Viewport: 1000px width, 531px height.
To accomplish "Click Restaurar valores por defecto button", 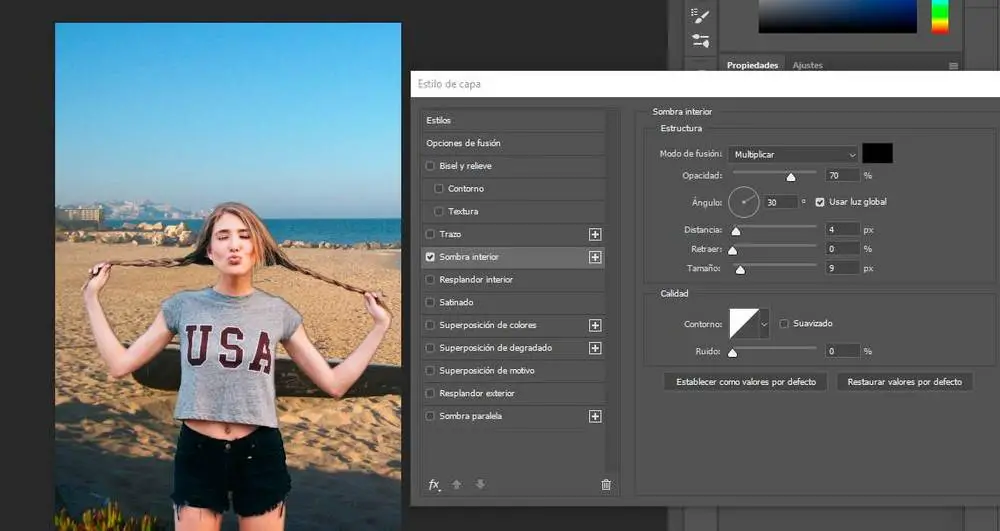I will pyautogui.click(x=904, y=382).
